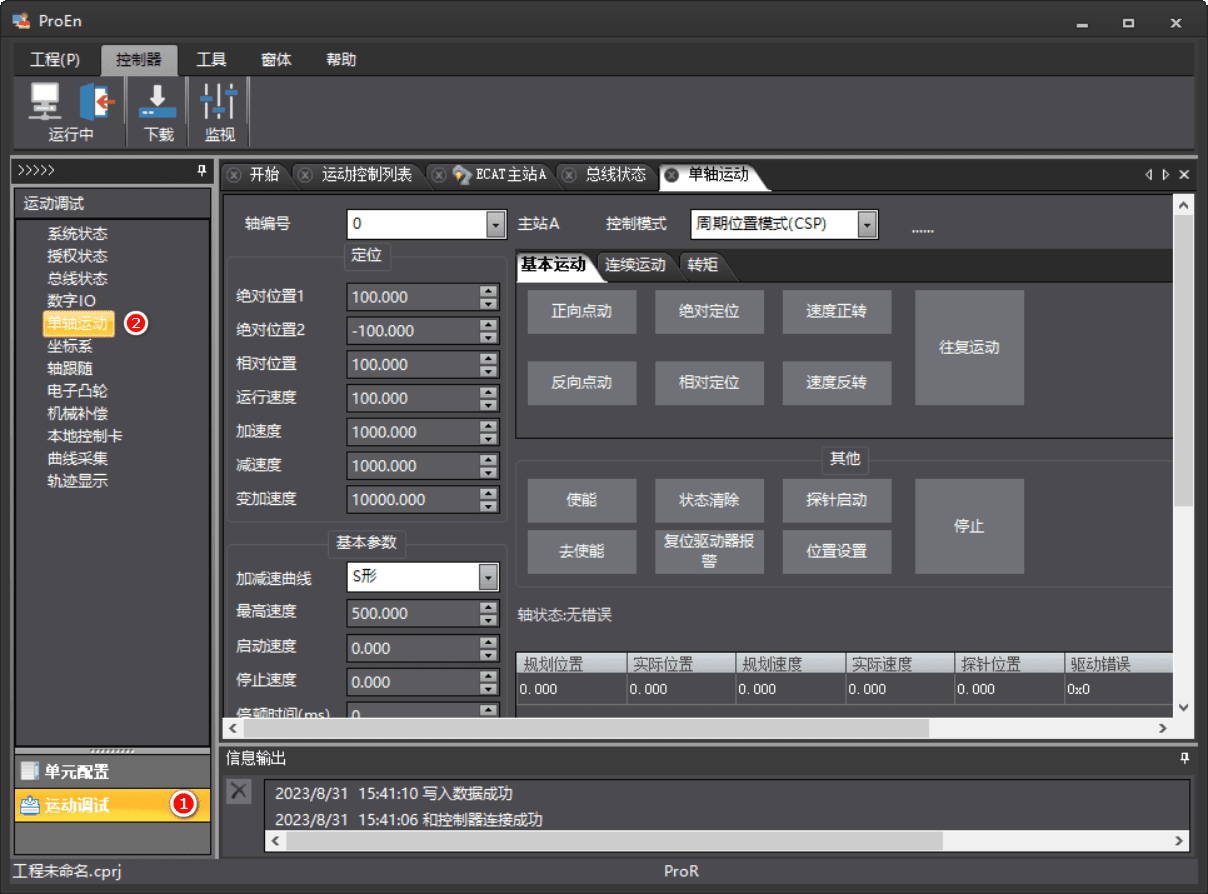Screen dimensions: 1208x894
Task: Click the horizontal scrollbar in 信息输出
Action: [614, 841]
